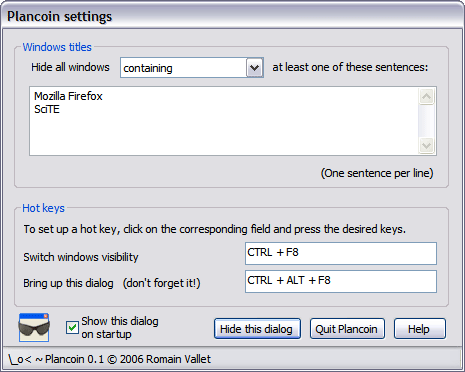Screen dimensions: 465x372
Task: Click the Show this dialog on startup label
Action: click(120, 327)
